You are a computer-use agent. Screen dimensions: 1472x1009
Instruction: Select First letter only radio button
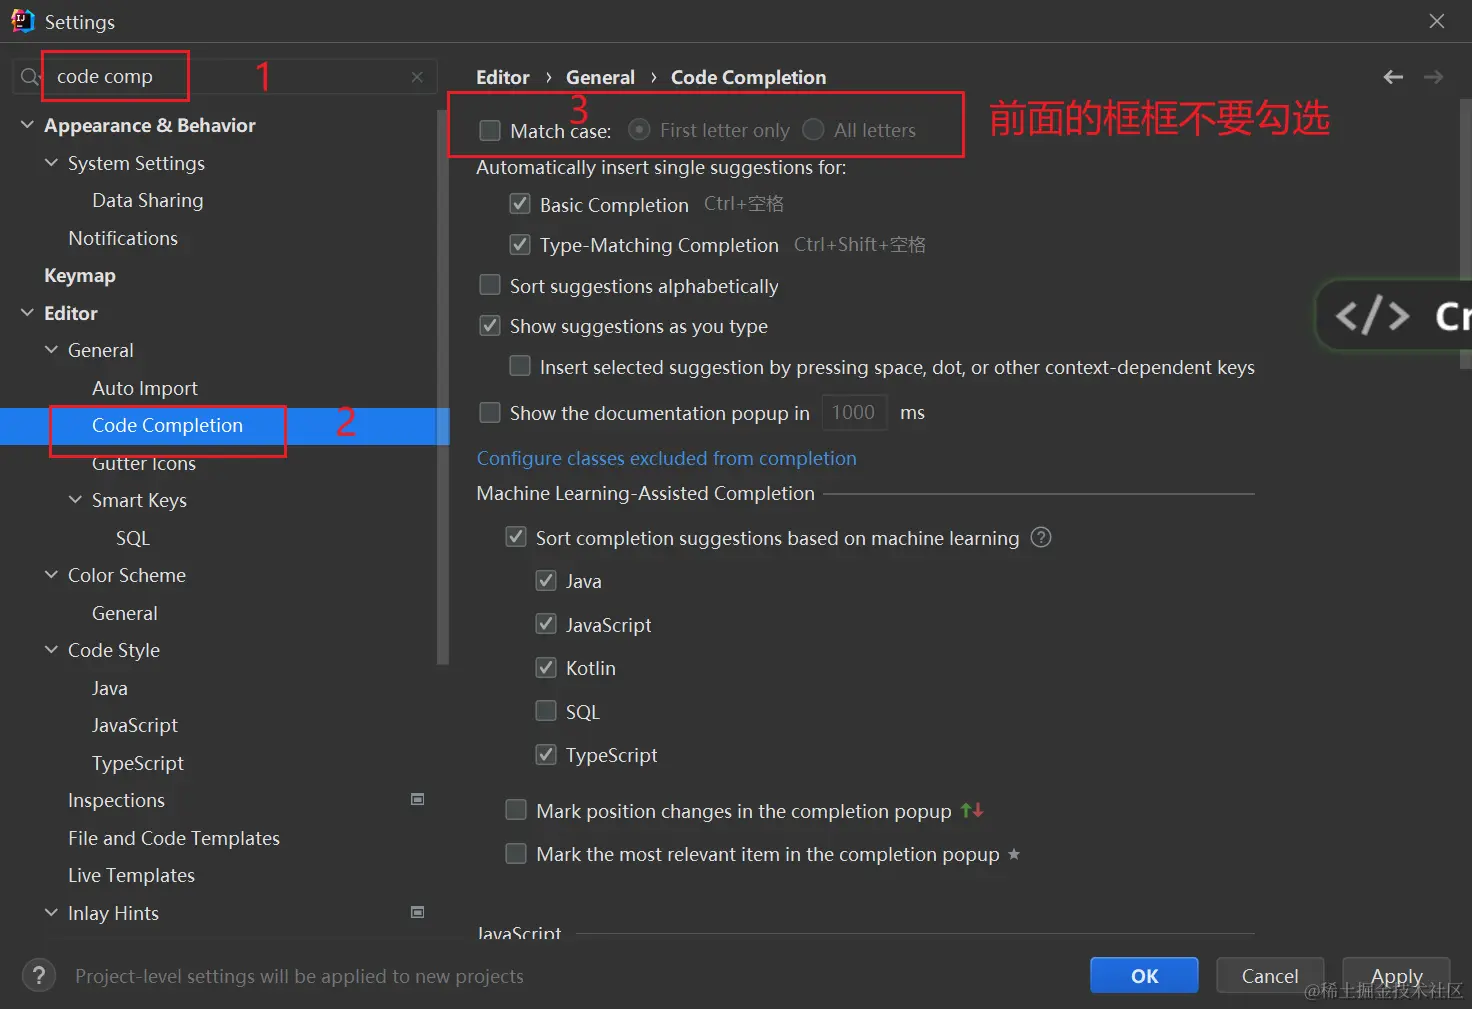pyautogui.click(x=639, y=130)
